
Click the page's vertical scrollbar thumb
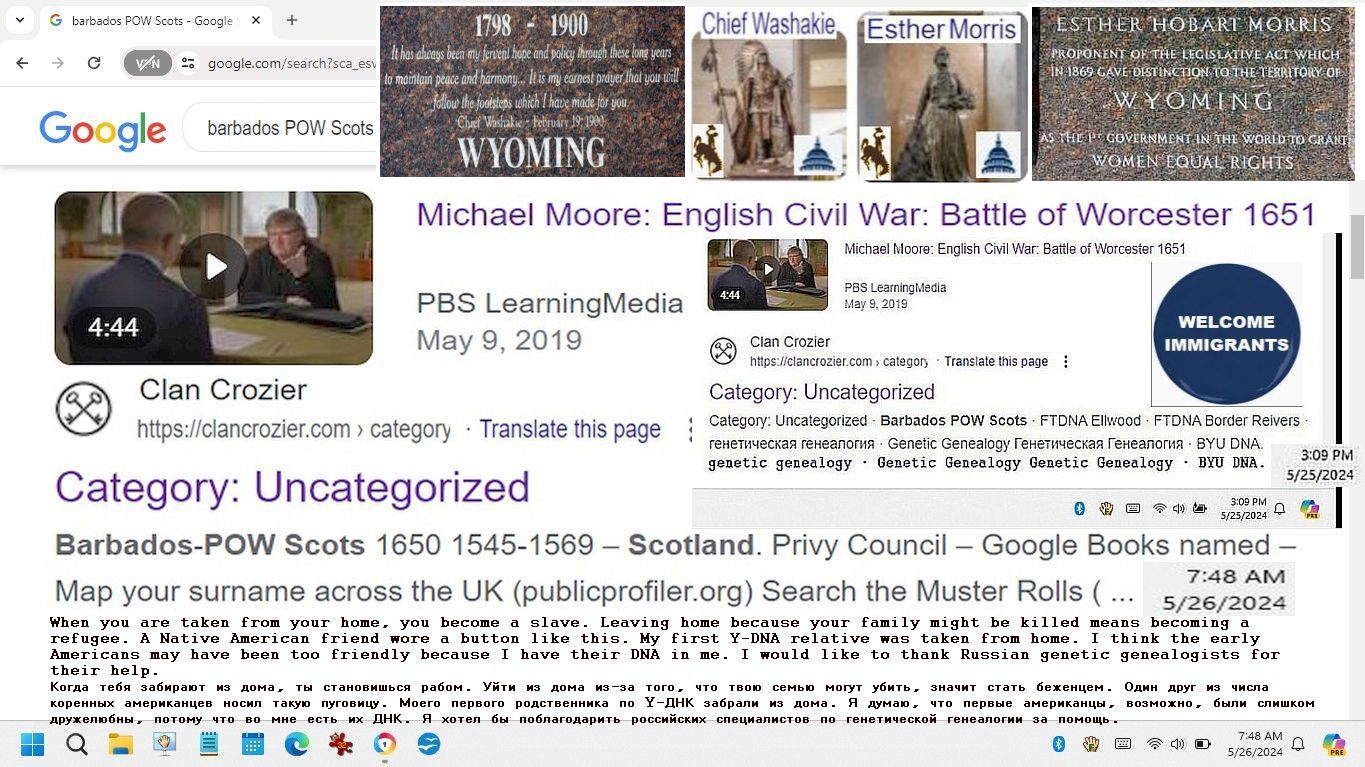coord(1357,247)
